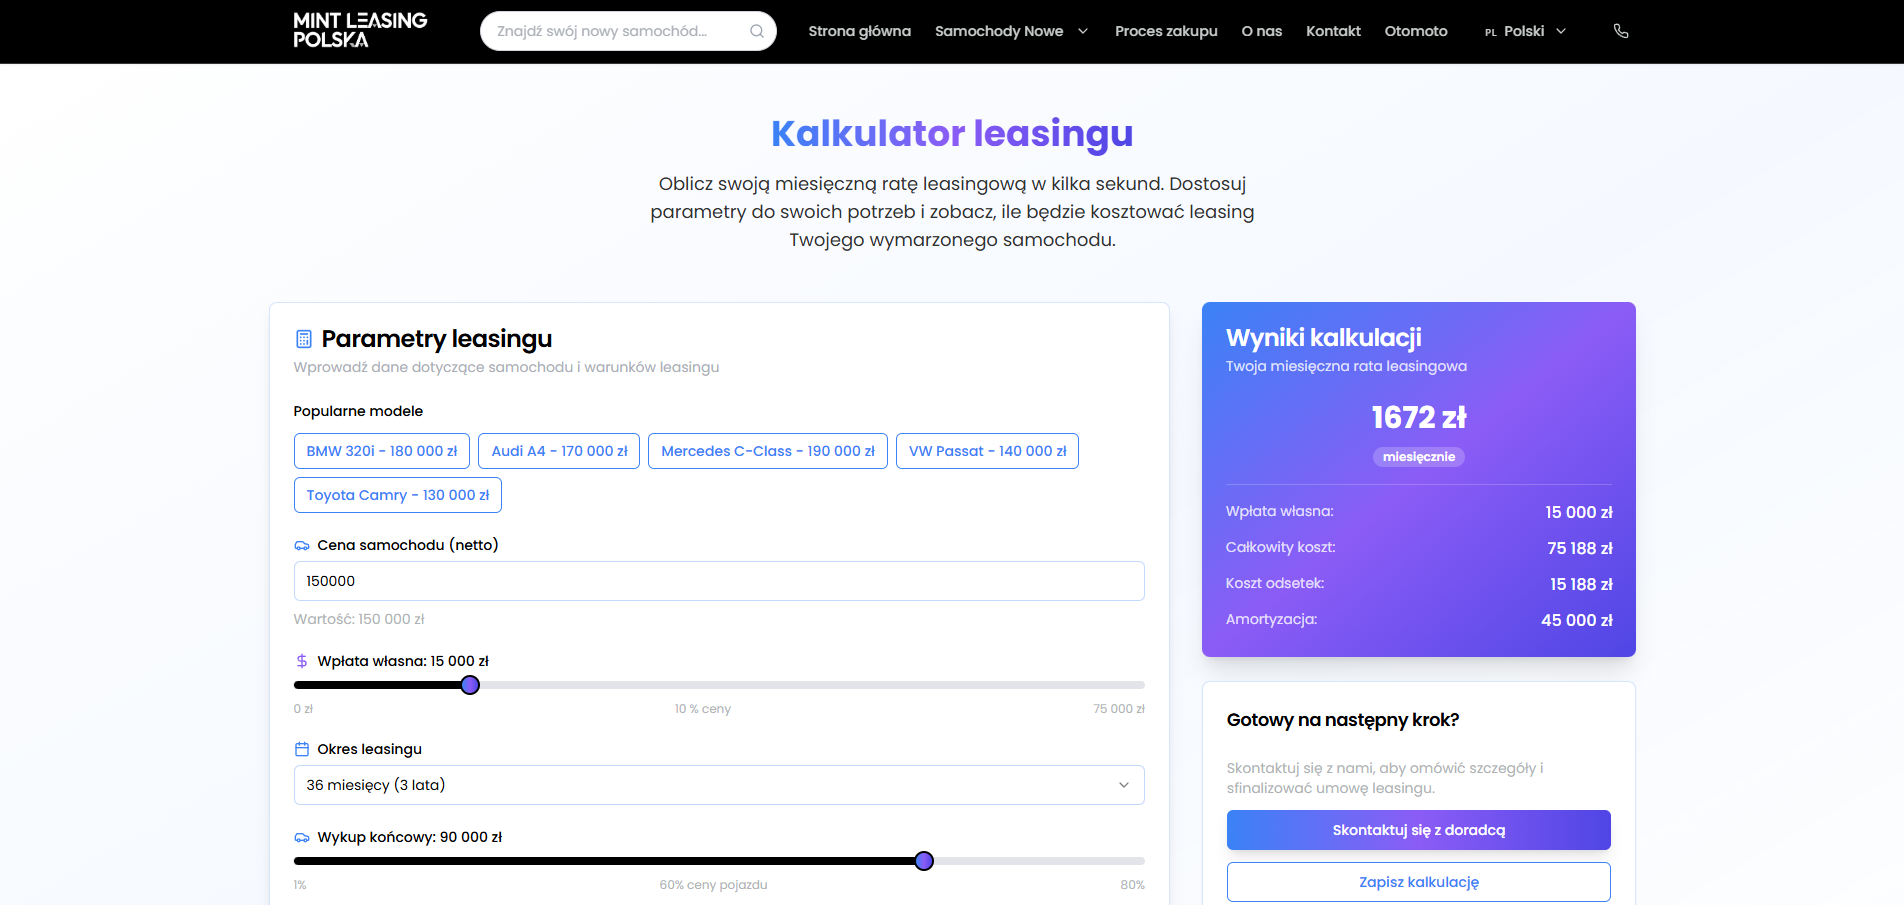Image resolution: width=1904 pixels, height=905 pixels.
Task: Choose the Toyota Camry preset
Action: click(398, 495)
